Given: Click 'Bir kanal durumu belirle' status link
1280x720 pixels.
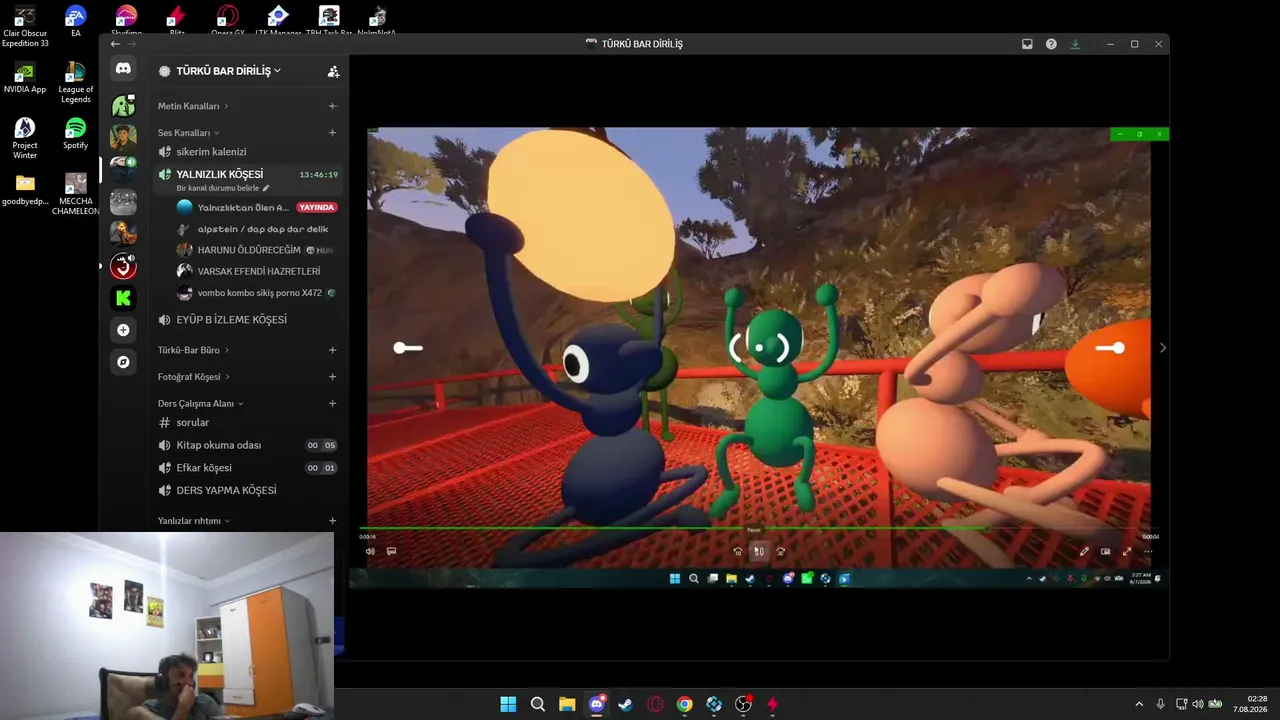Looking at the screenshot, I should pyautogui.click(x=218, y=188).
